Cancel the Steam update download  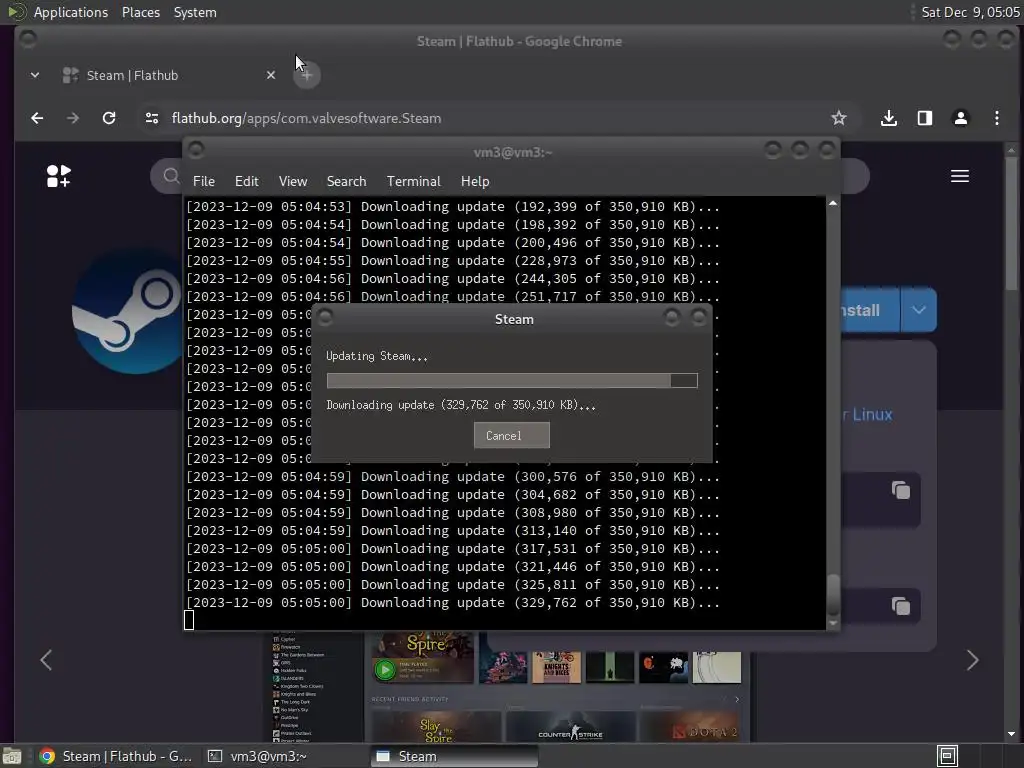point(511,436)
